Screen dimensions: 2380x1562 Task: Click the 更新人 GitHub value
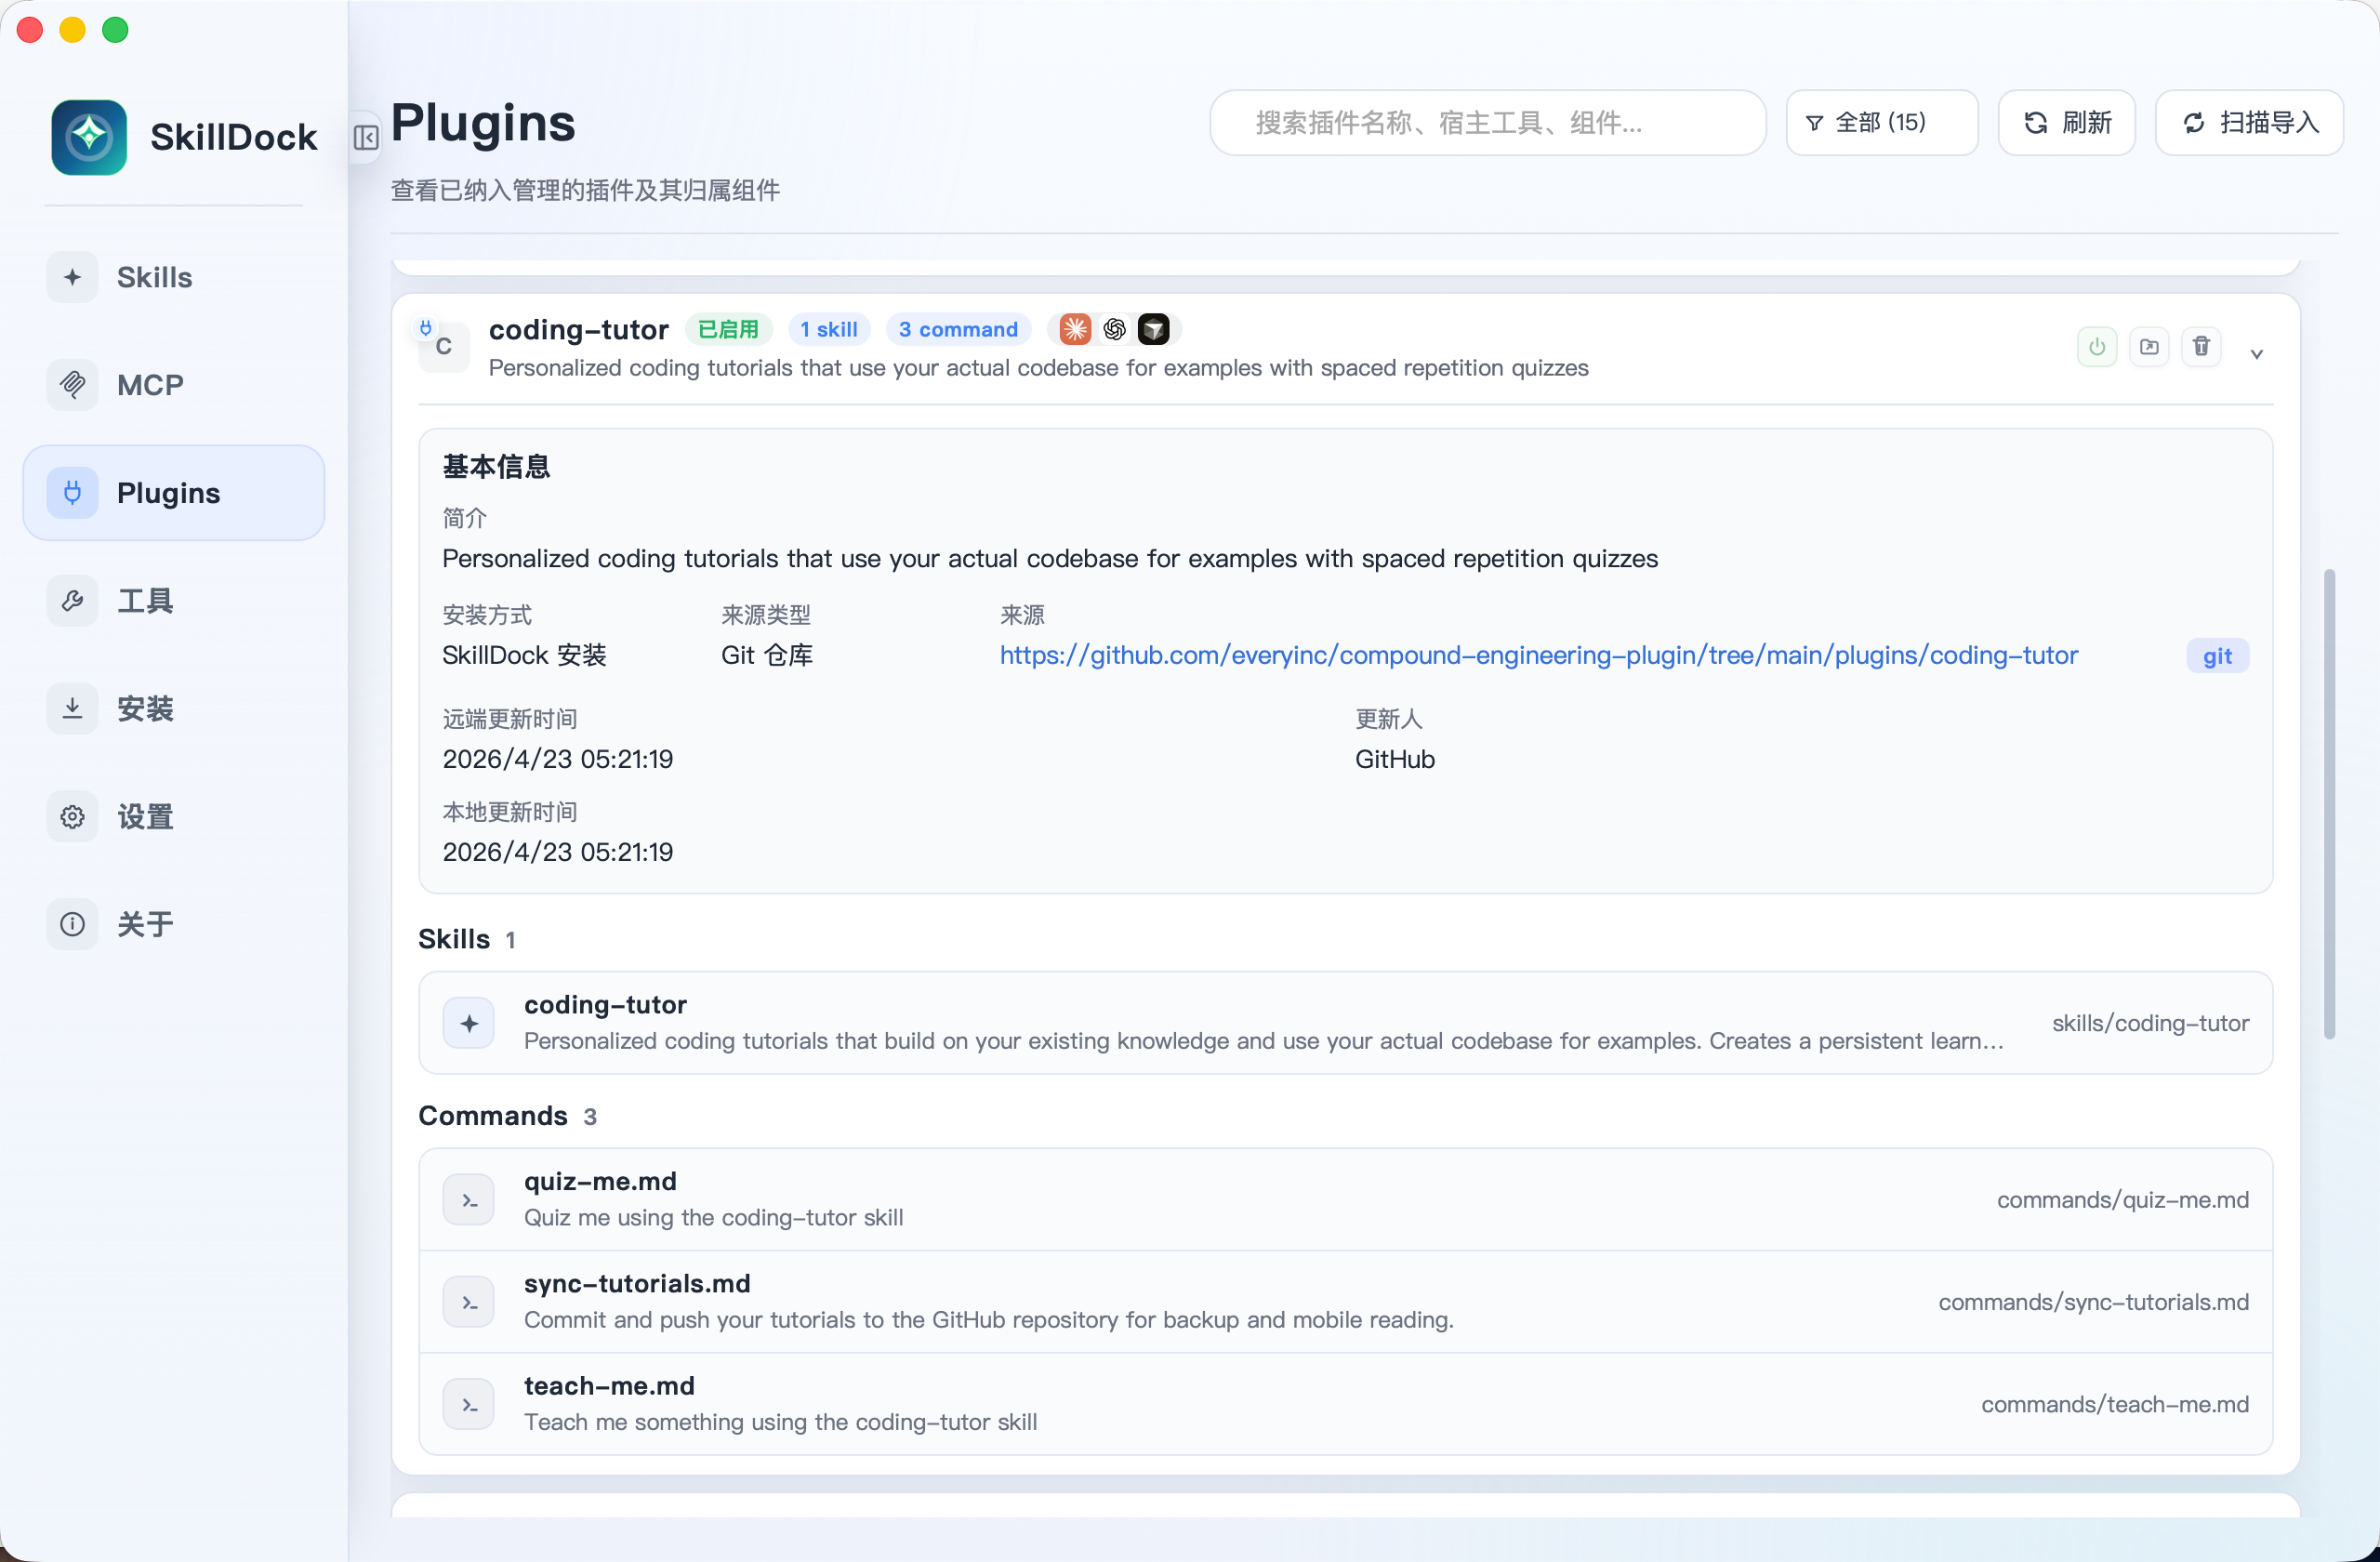tap(1395, 759)
